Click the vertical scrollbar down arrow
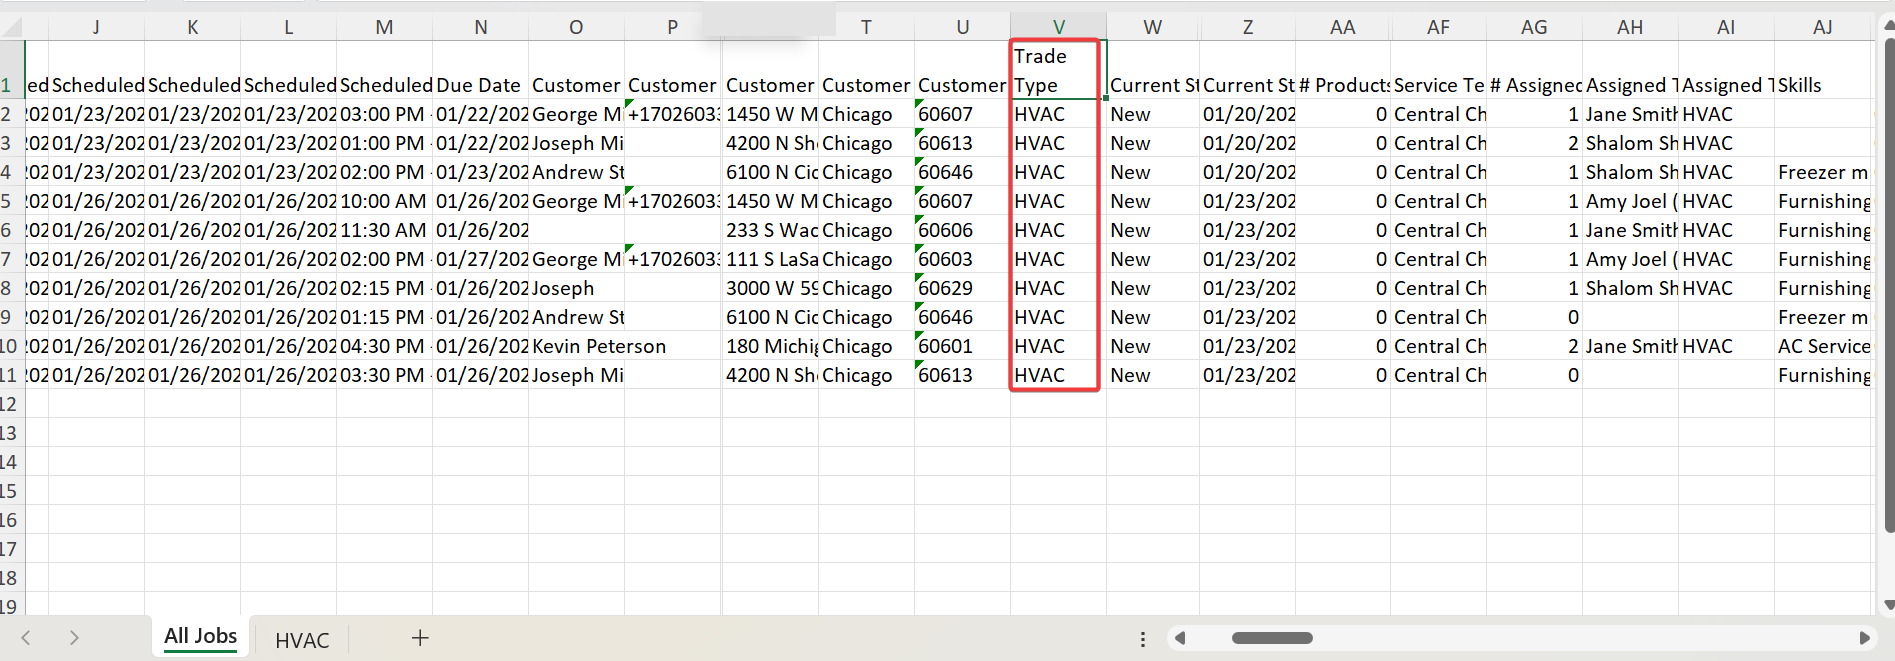This screenshot has width=1895, height=661. [1888, 605]
